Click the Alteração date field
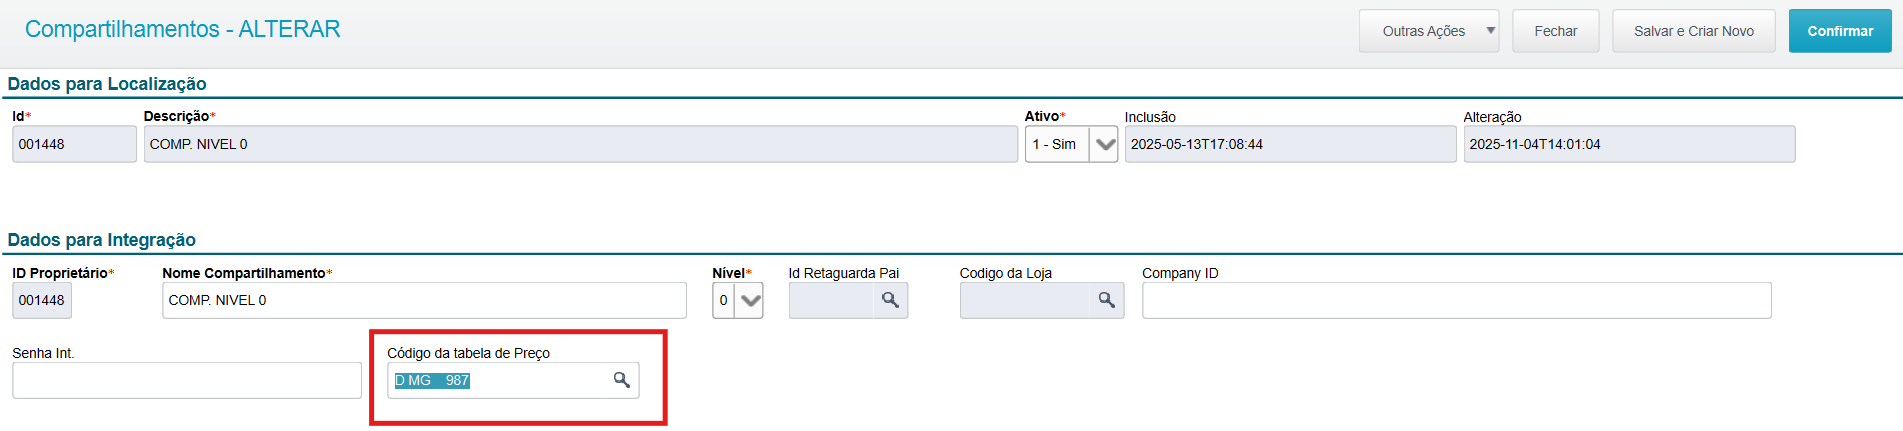Image resolution: width=1903 pixels, height=431 pixels. point(1629,144)
